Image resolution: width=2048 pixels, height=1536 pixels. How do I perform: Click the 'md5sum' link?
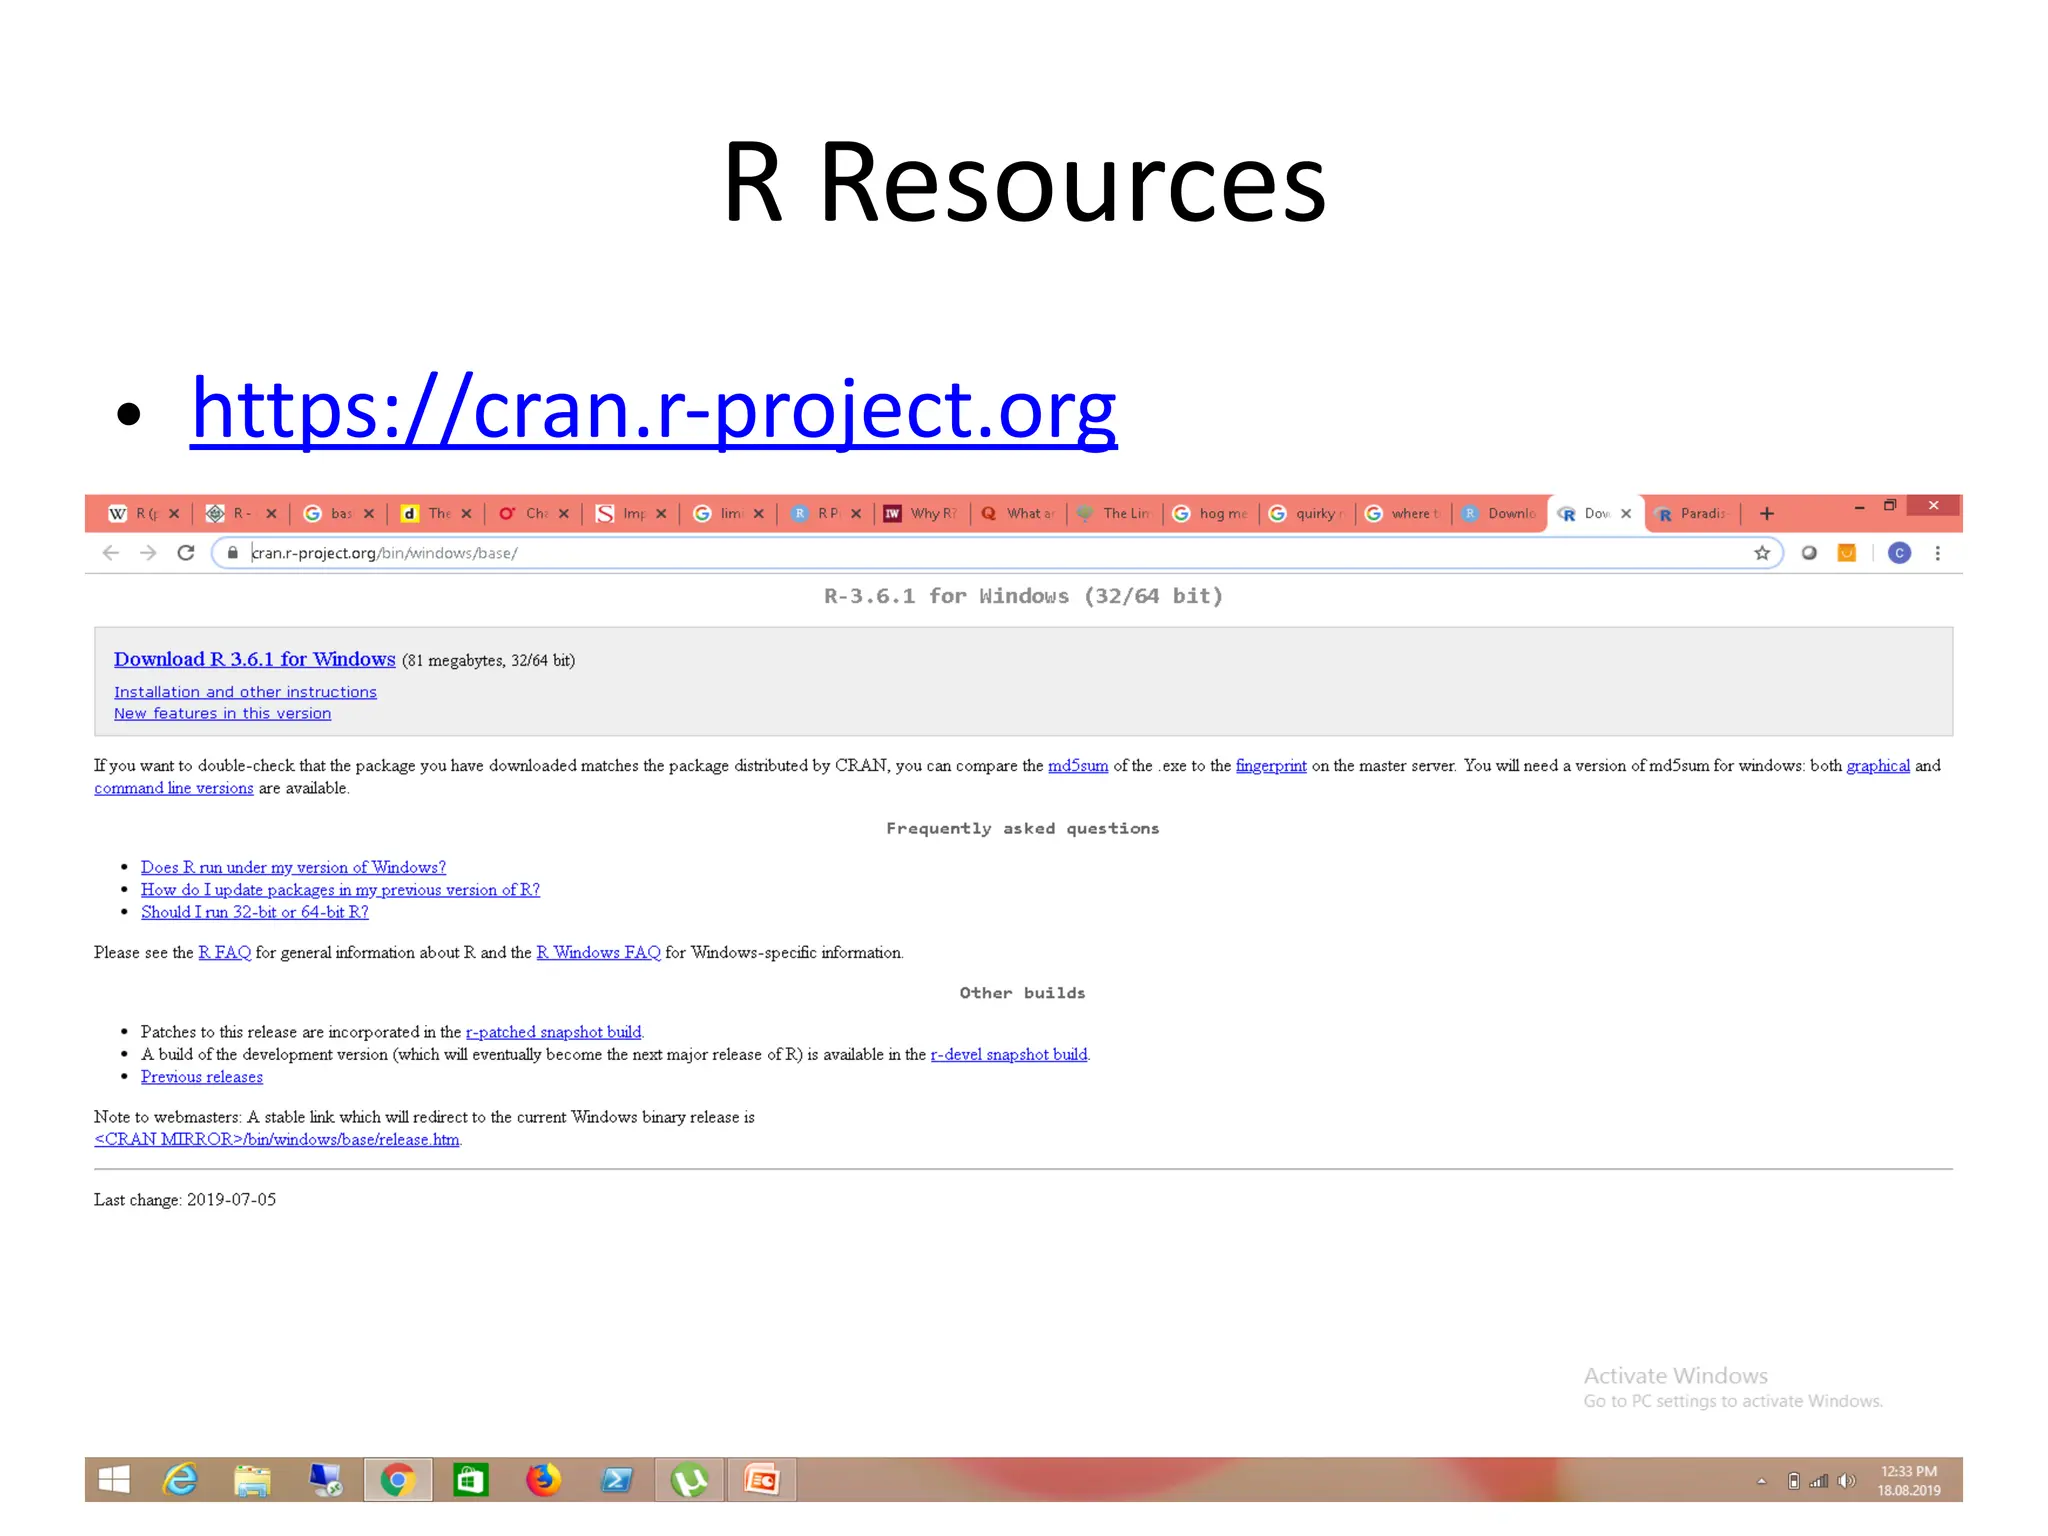click(1078, 766)
